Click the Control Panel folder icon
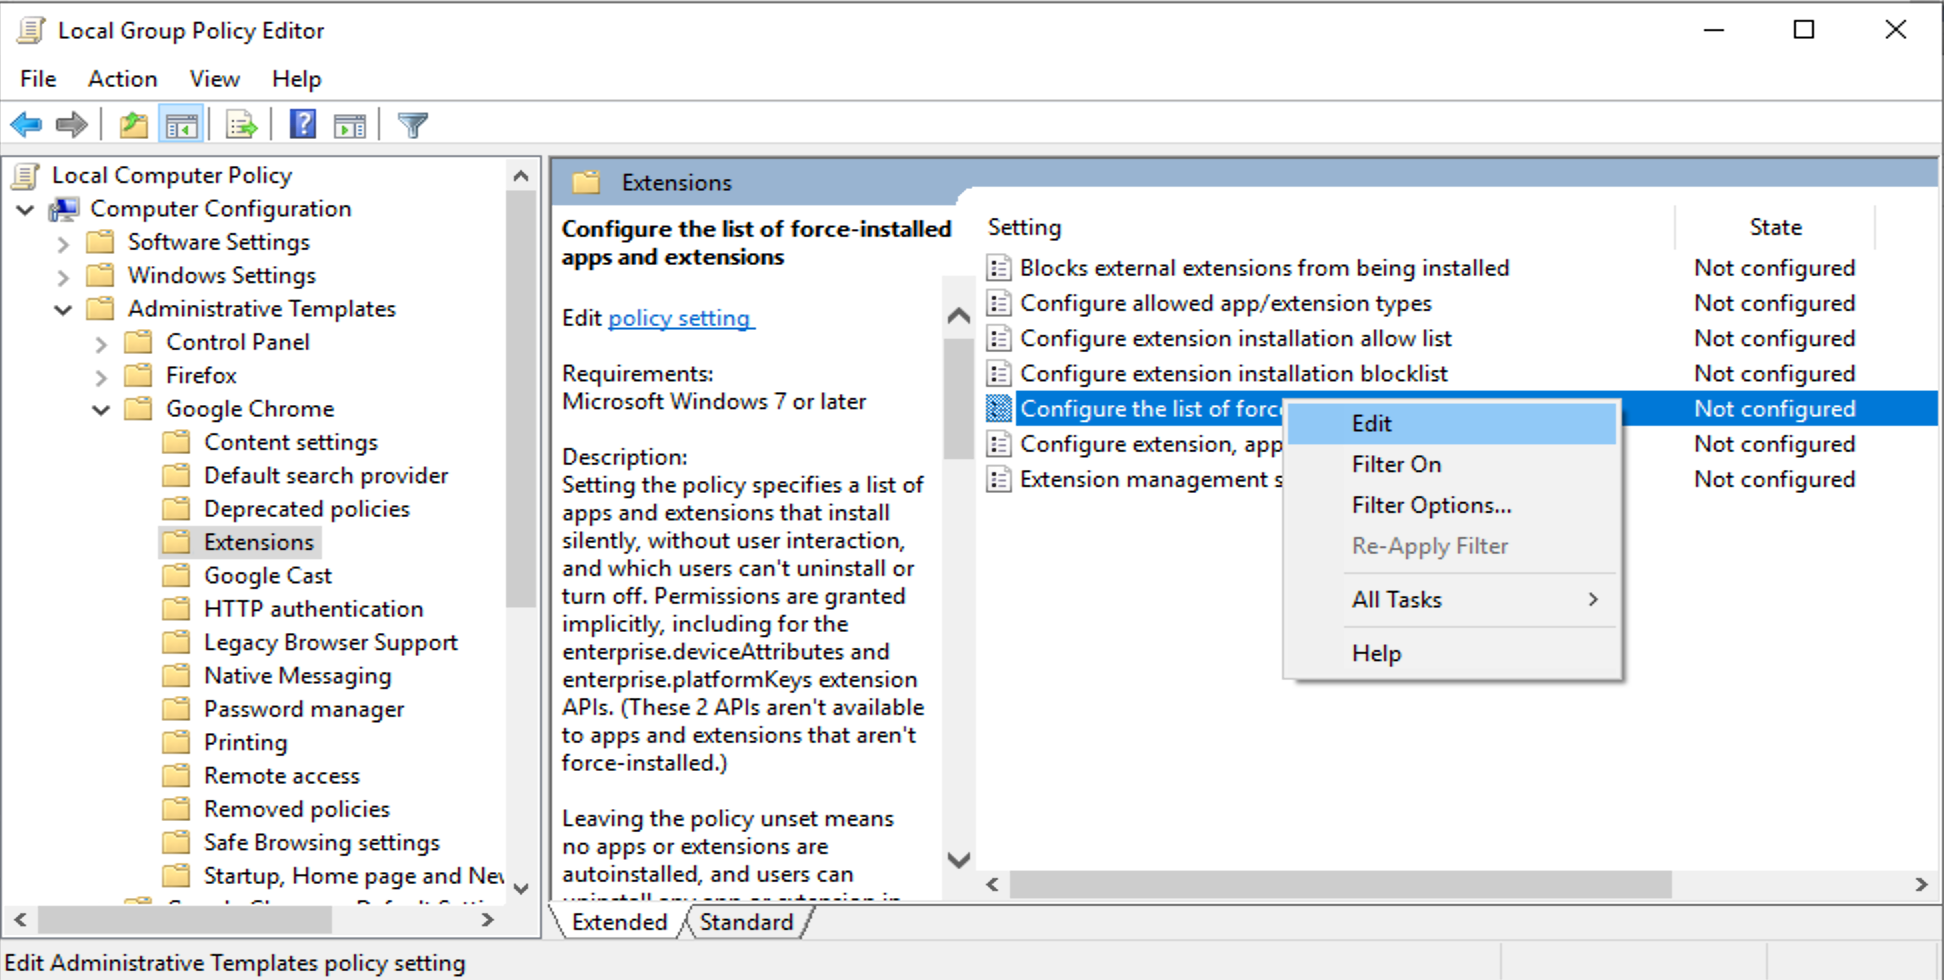 coord(138,342)
